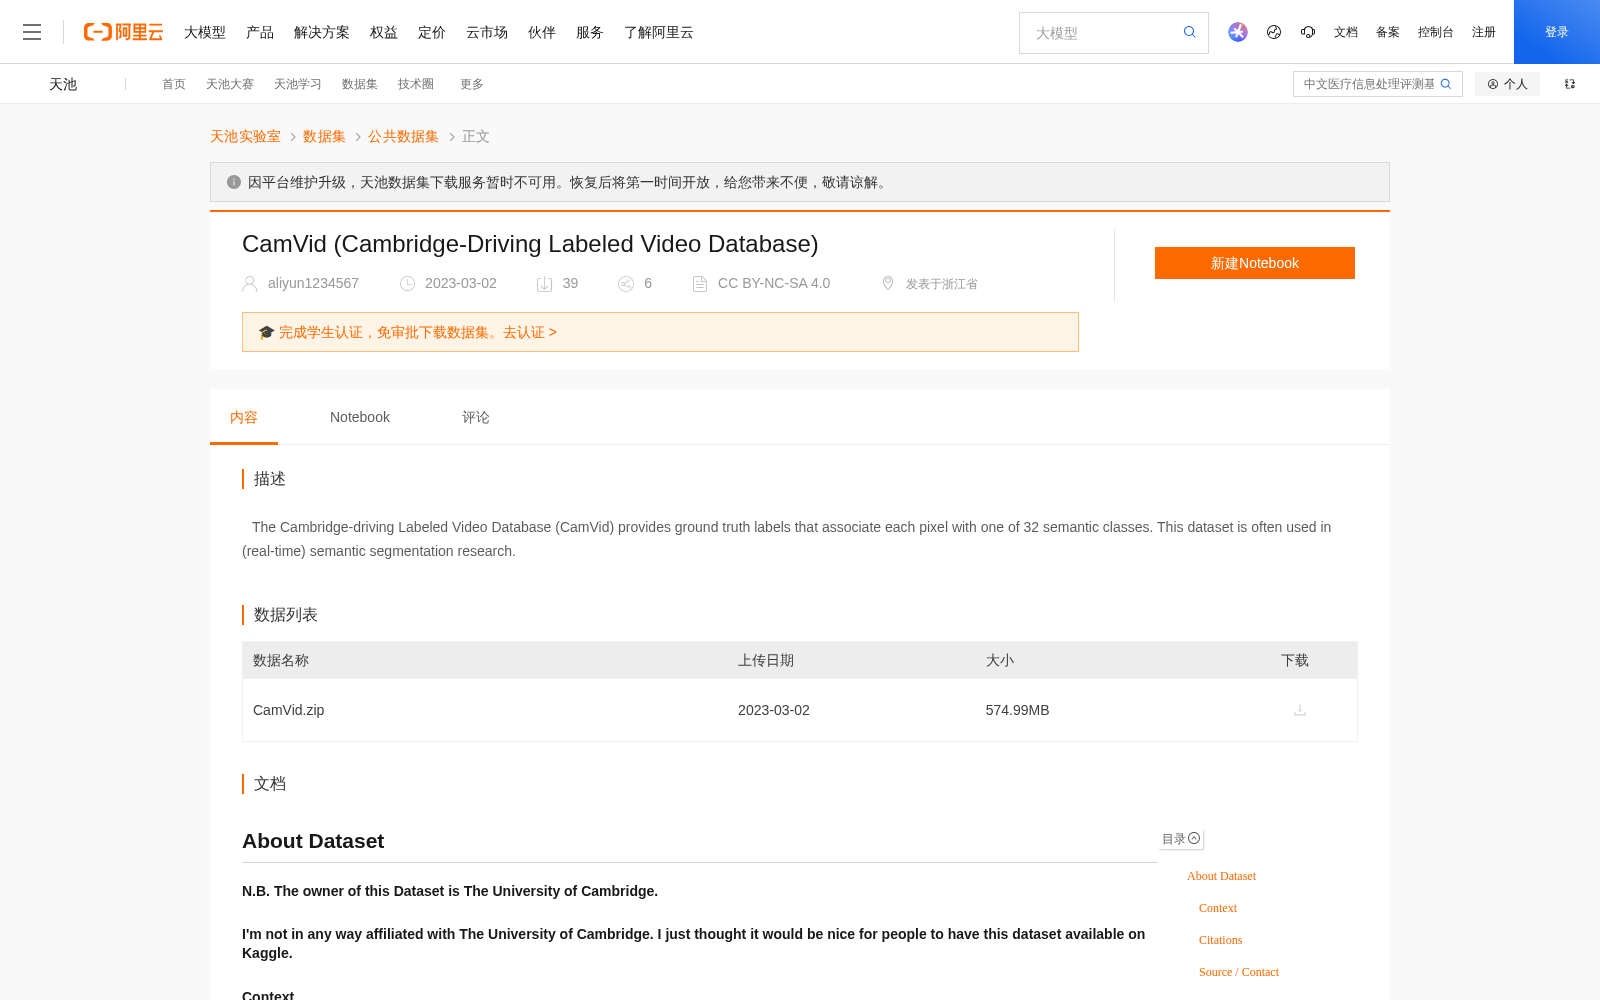The image size is (1600, 1000).
Task: Open the 产品 menu
Action: (x=260, y=32)
